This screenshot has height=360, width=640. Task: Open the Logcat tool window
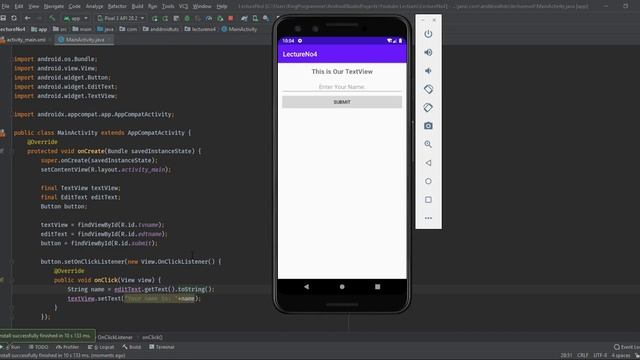[101, 347]
